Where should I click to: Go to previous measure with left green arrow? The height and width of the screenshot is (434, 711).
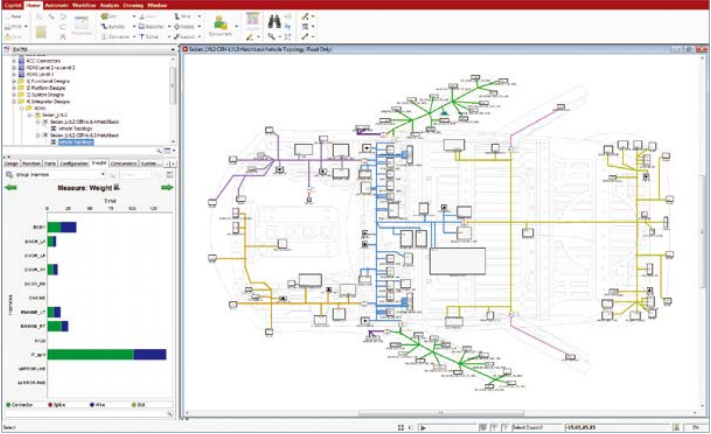pos(10,187)
